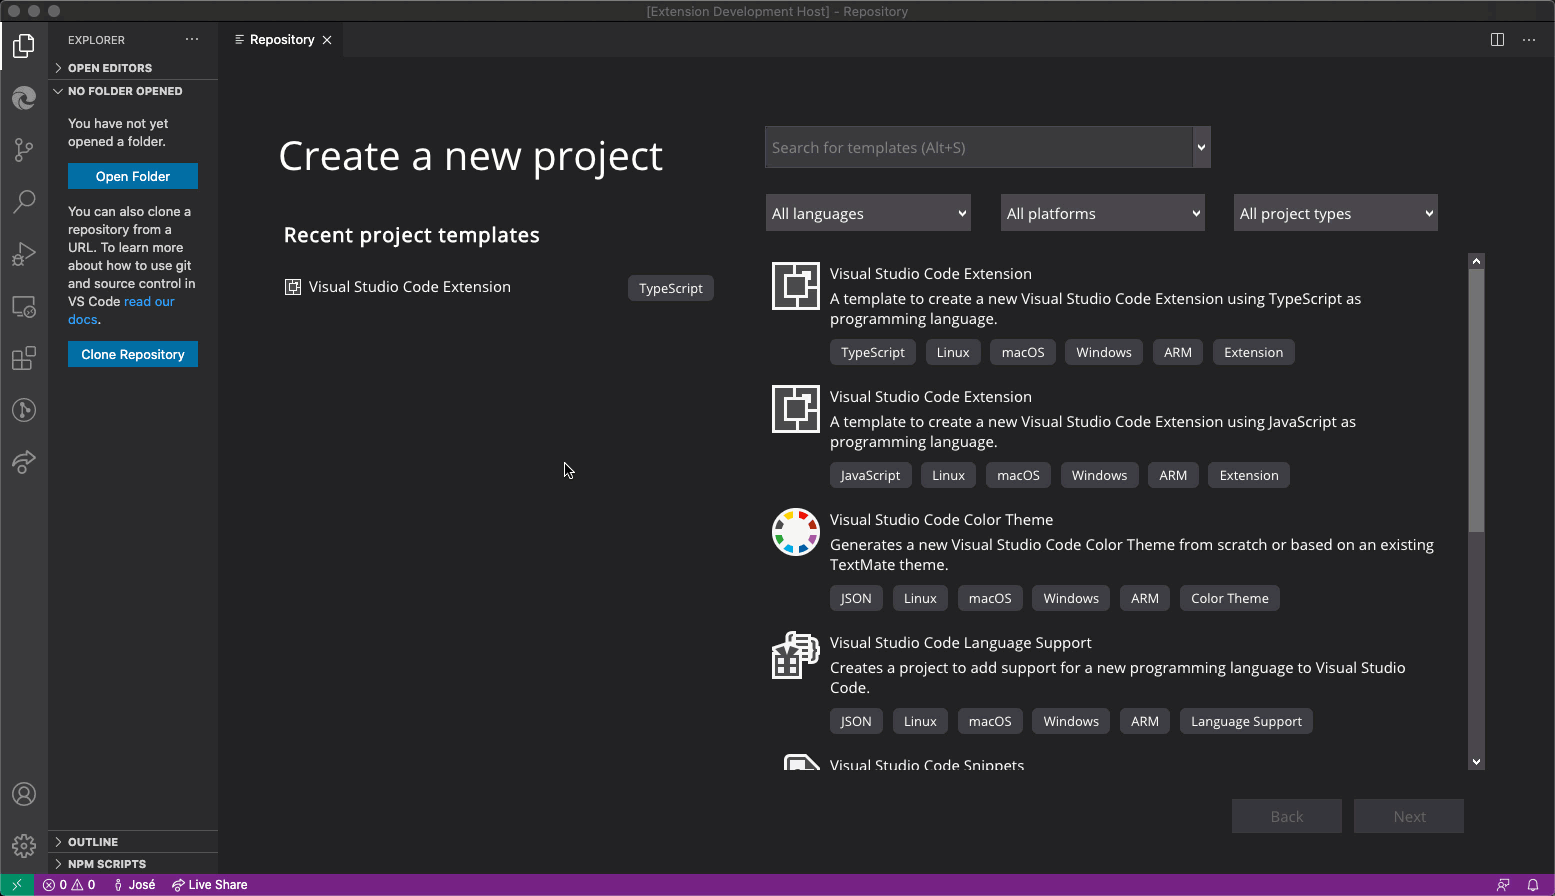
Task: Open the All languages dropdown
Action: point(868,213)
